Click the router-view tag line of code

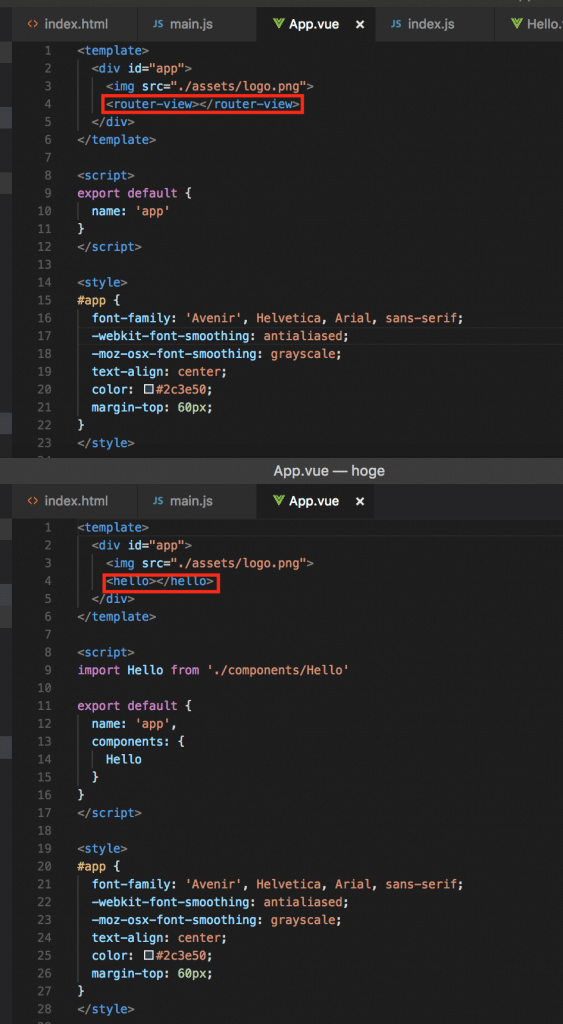click(x=203, y=104)
